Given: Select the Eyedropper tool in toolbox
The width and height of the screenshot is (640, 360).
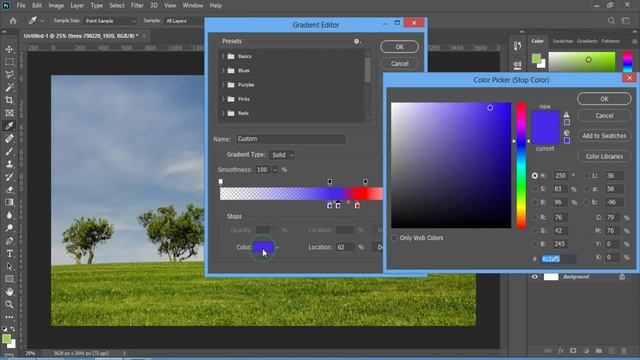Looking at the screenshot, I should [x=9, y=126].
